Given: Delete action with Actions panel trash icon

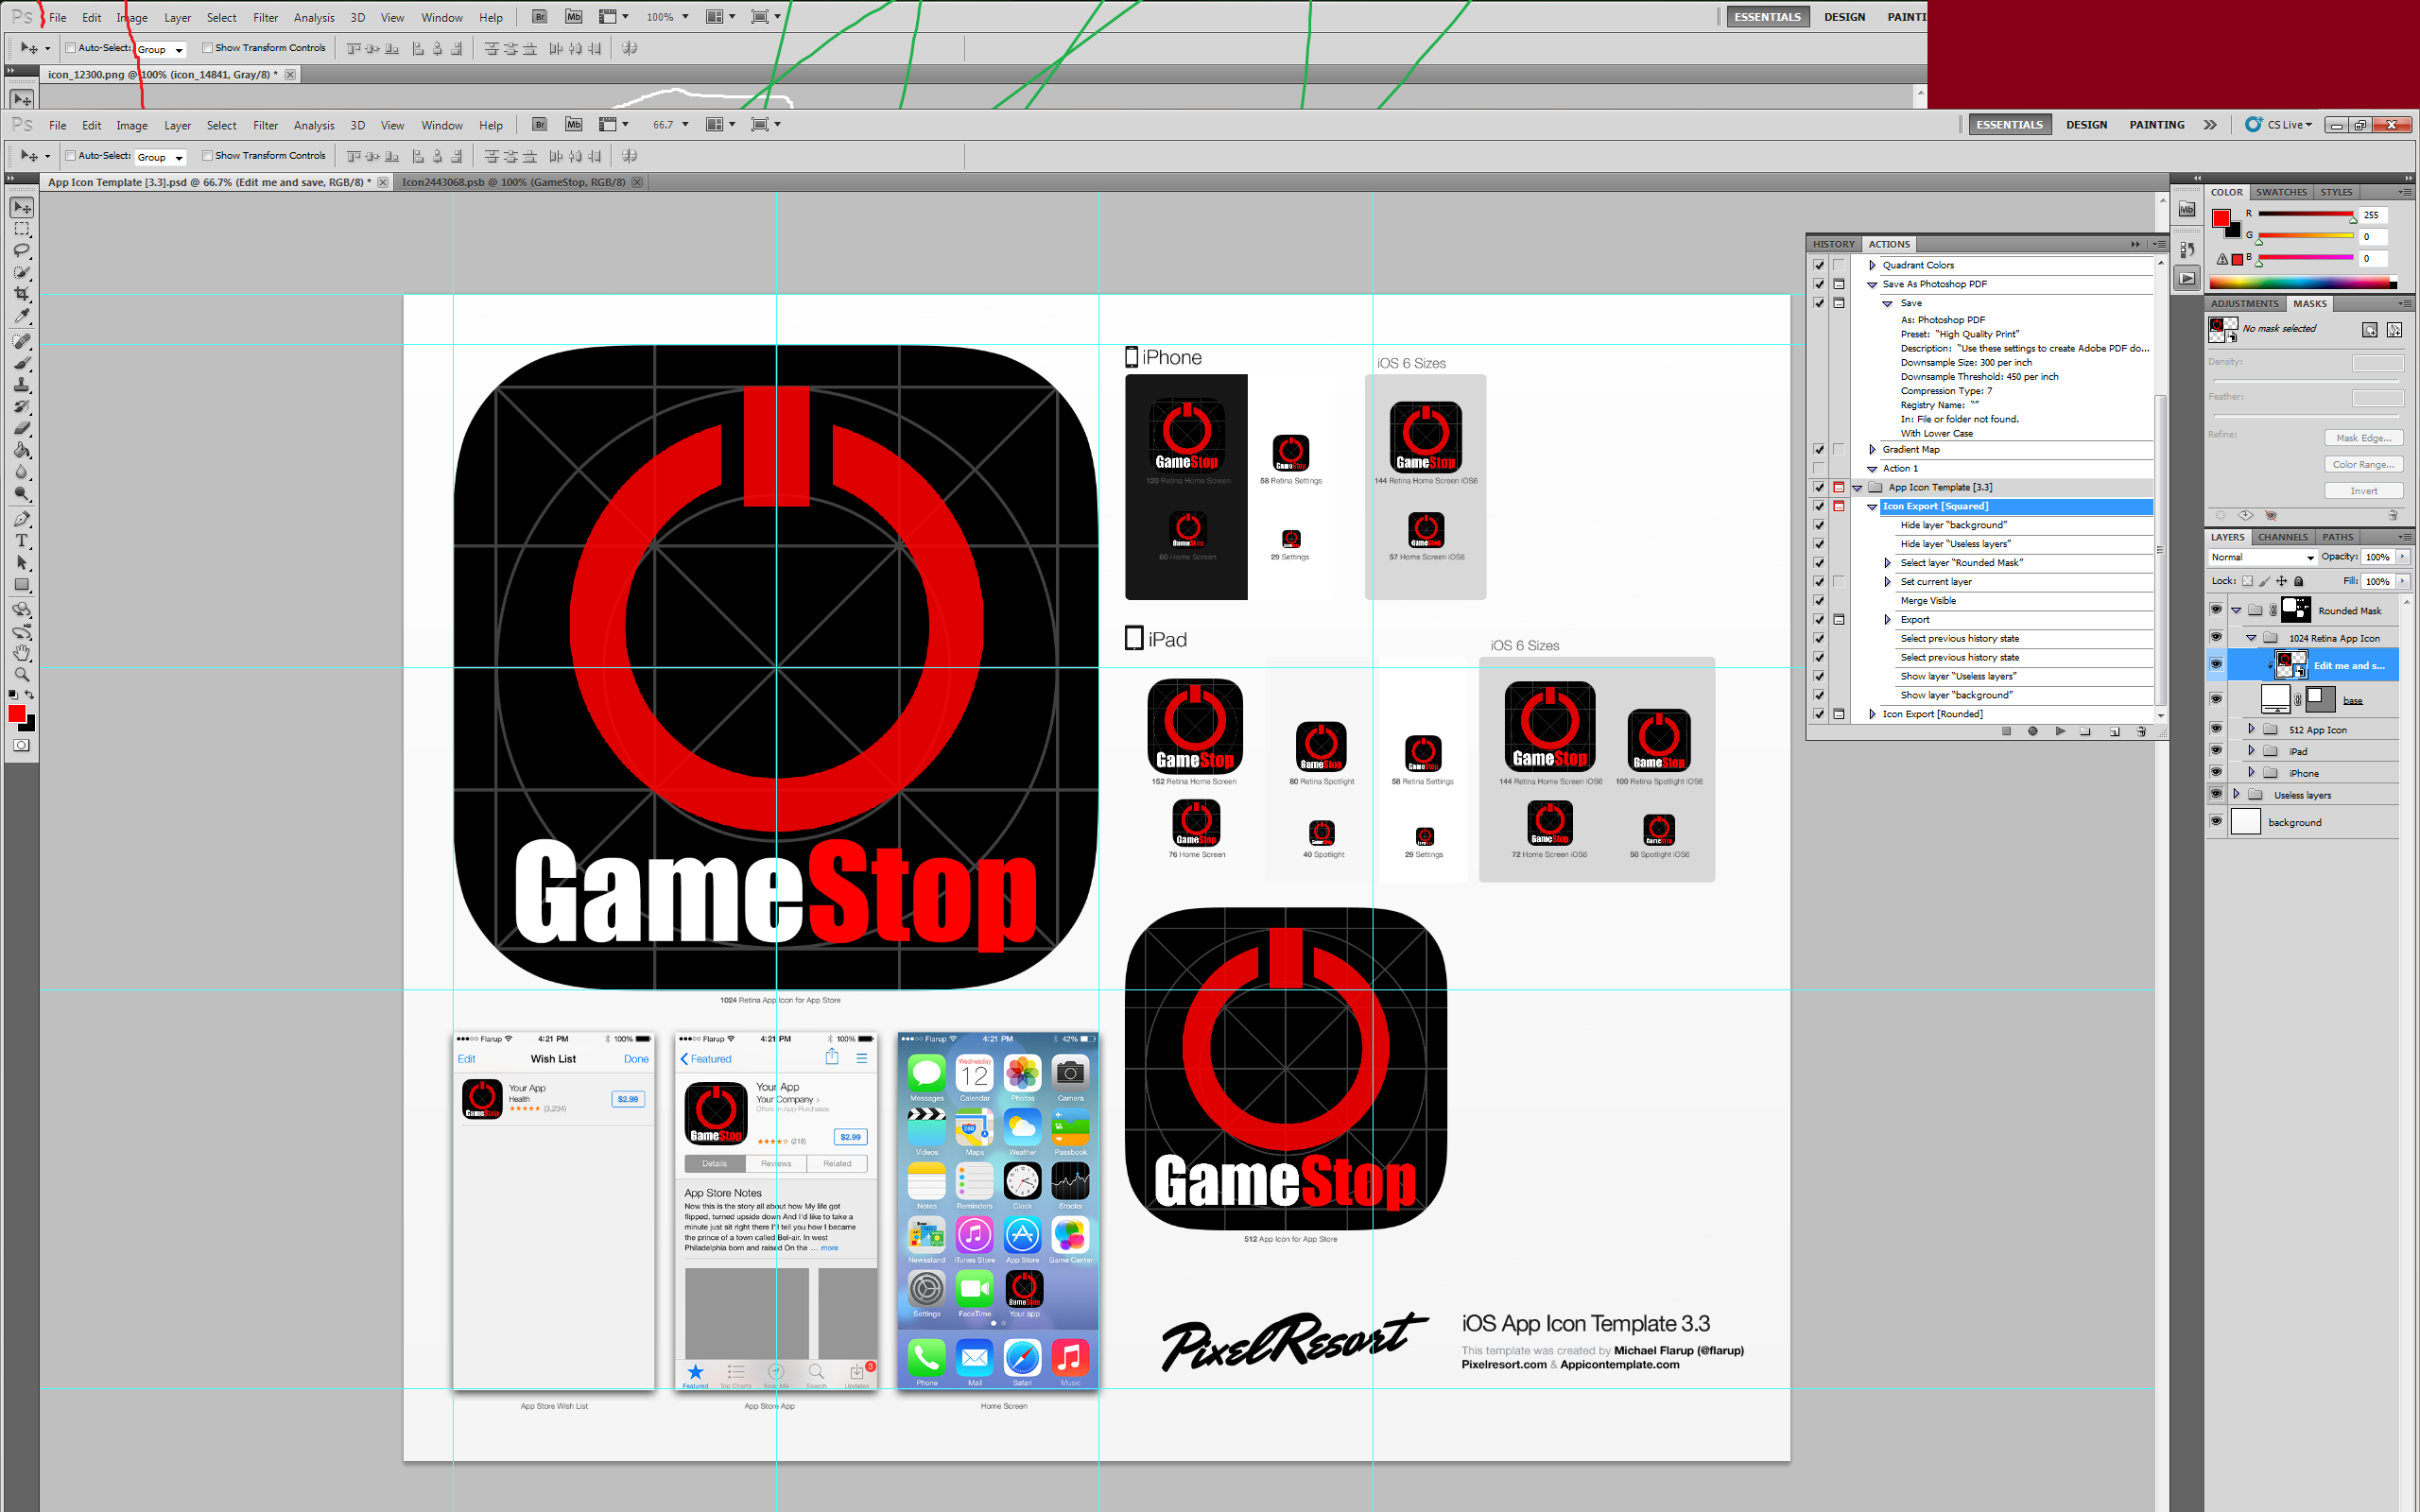Looking at the screenshot, I should click(2141, 731).
